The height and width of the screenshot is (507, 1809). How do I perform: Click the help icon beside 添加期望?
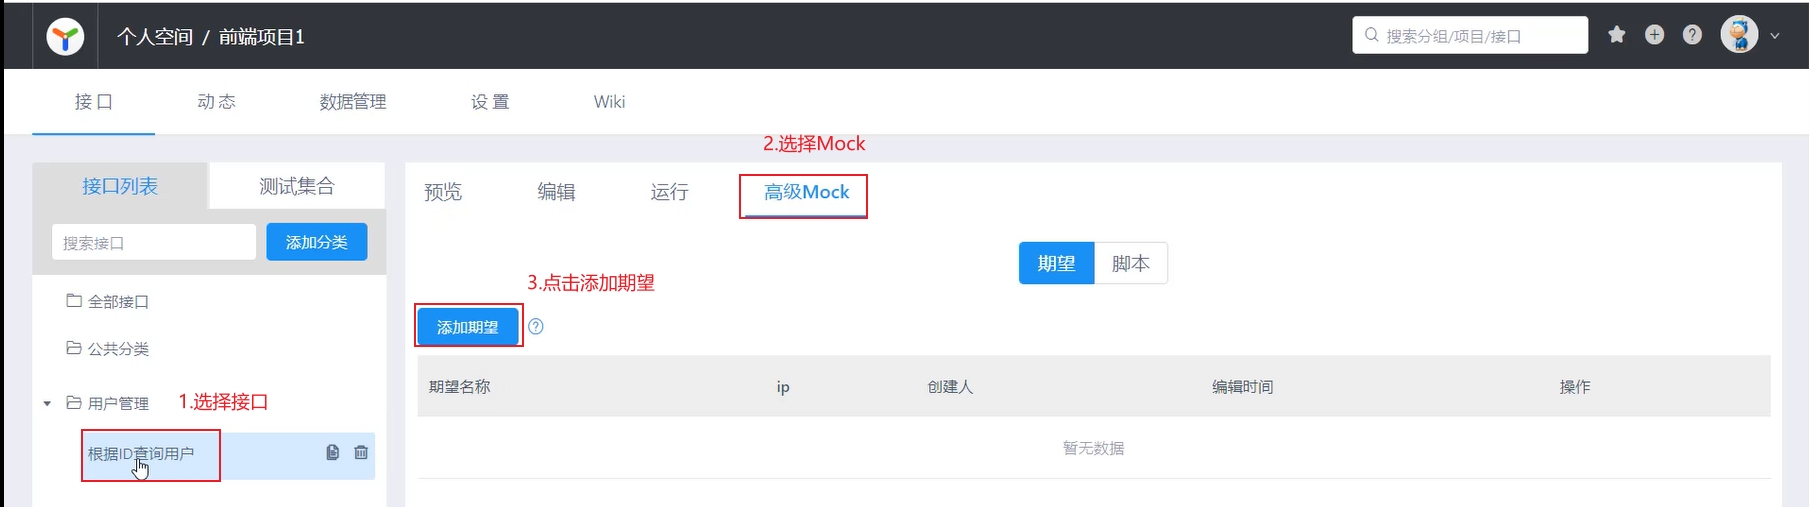(536, 326)
